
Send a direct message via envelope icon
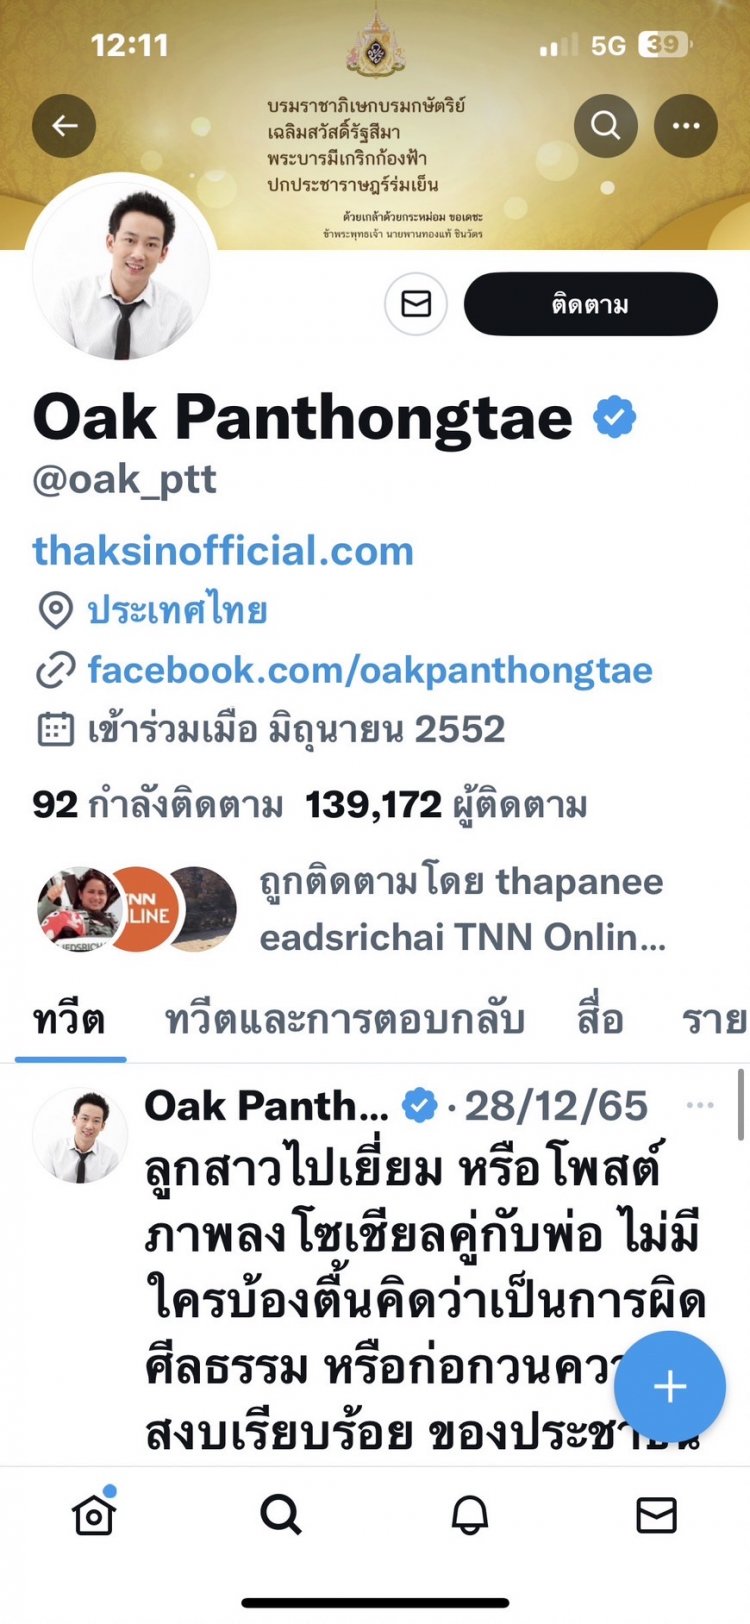pos(416,304)
